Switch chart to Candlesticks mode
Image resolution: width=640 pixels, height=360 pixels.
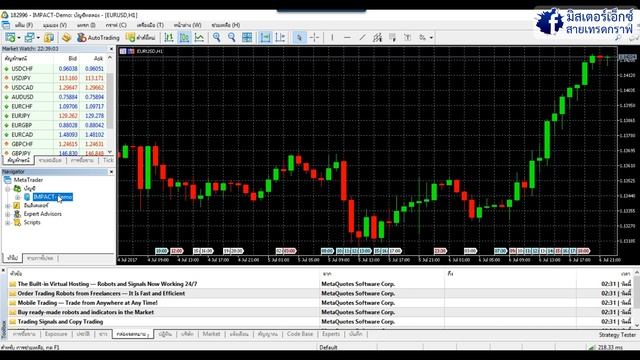tap(184, 38)
